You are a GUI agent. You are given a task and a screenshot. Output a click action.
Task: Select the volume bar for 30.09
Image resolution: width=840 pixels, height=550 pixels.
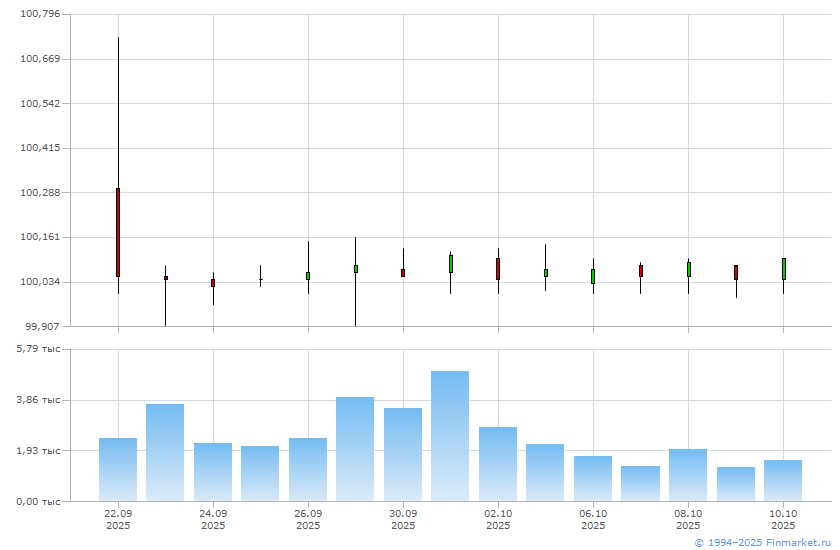pyautogui.click(x=403, y=453)
